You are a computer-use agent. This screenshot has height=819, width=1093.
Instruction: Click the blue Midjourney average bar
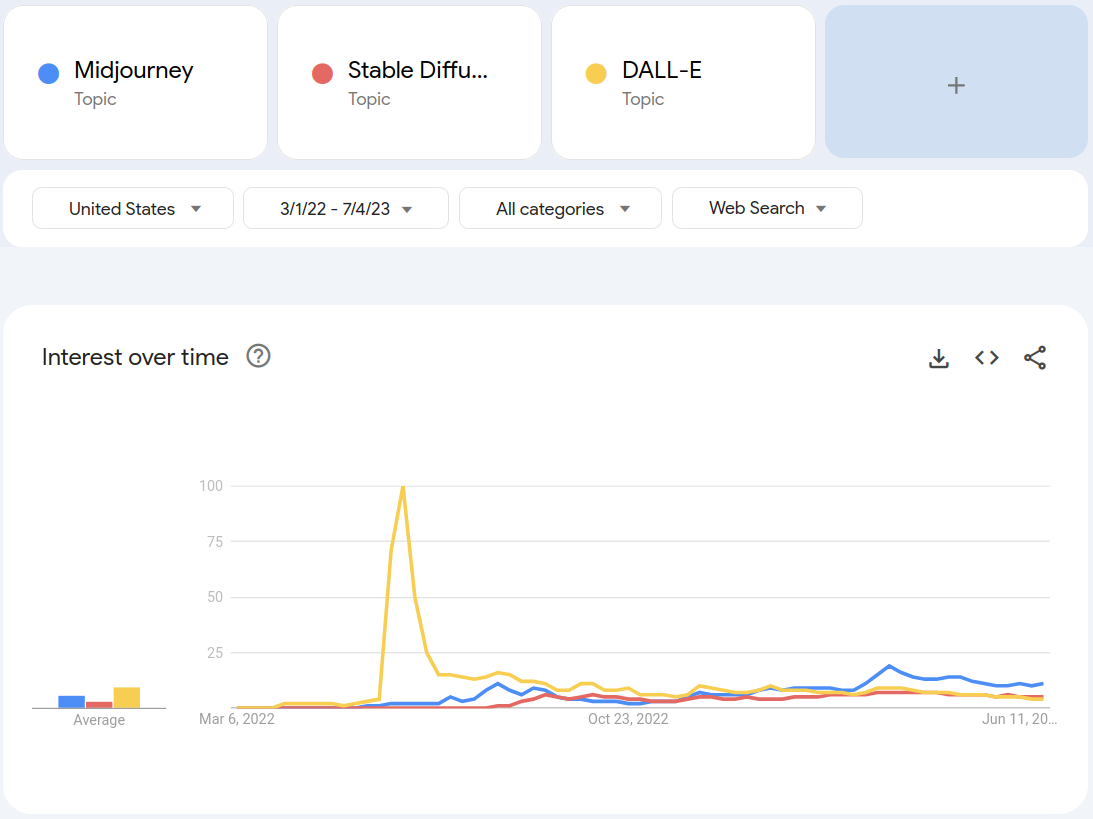(71, 702)
